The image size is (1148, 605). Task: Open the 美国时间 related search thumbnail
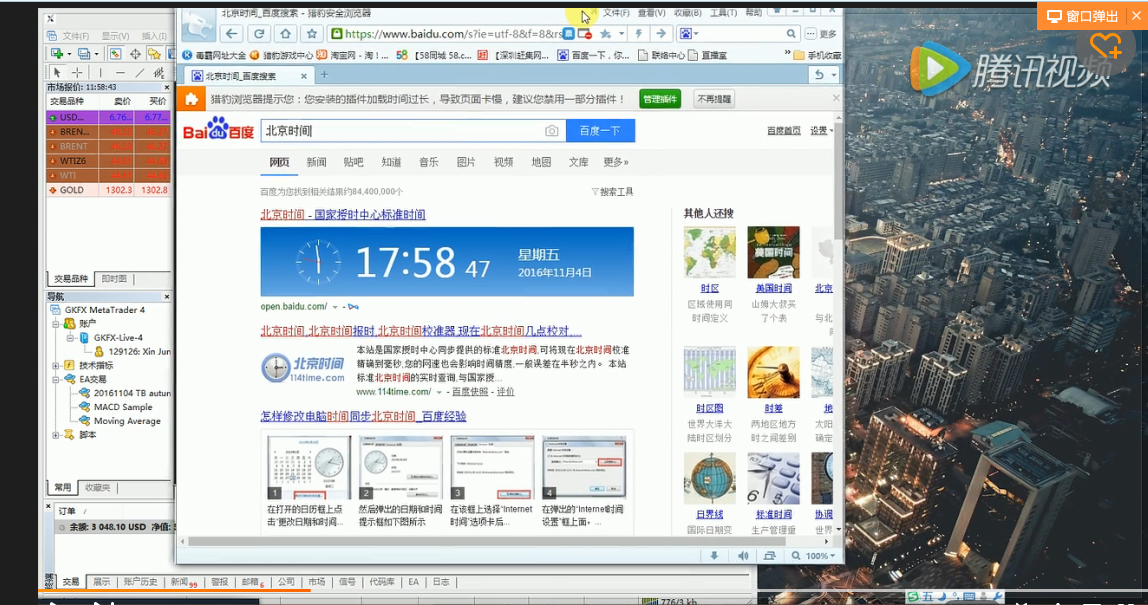click(x=773, y=252)
